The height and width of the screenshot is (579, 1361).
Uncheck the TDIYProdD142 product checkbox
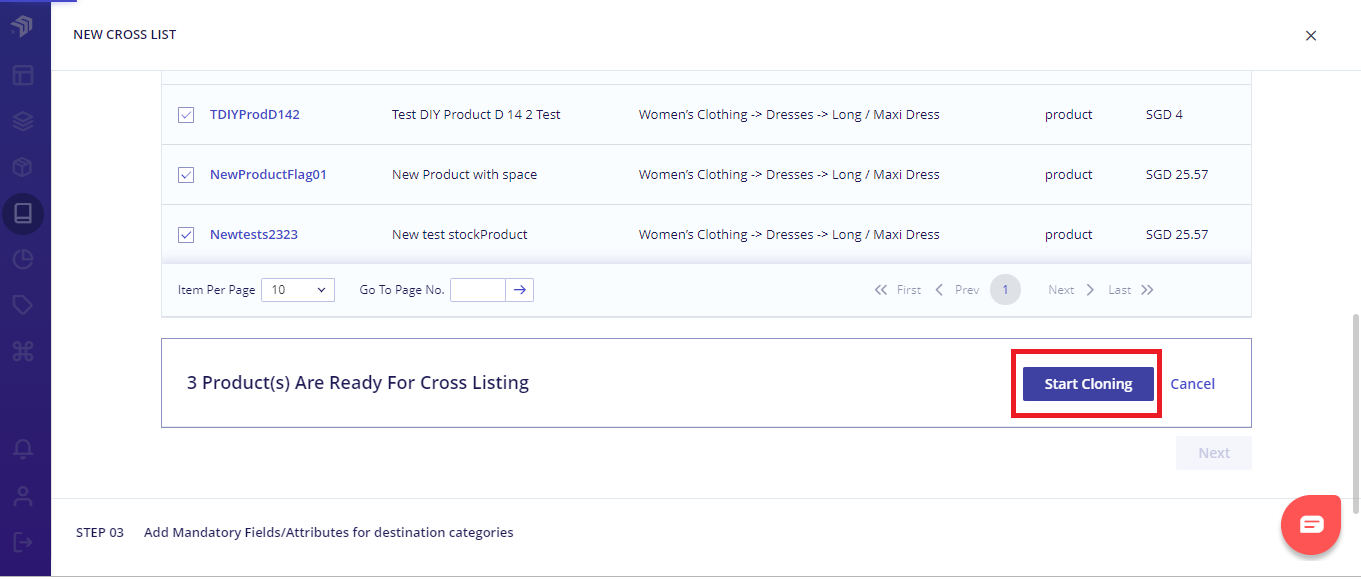[x=186, y=115]
